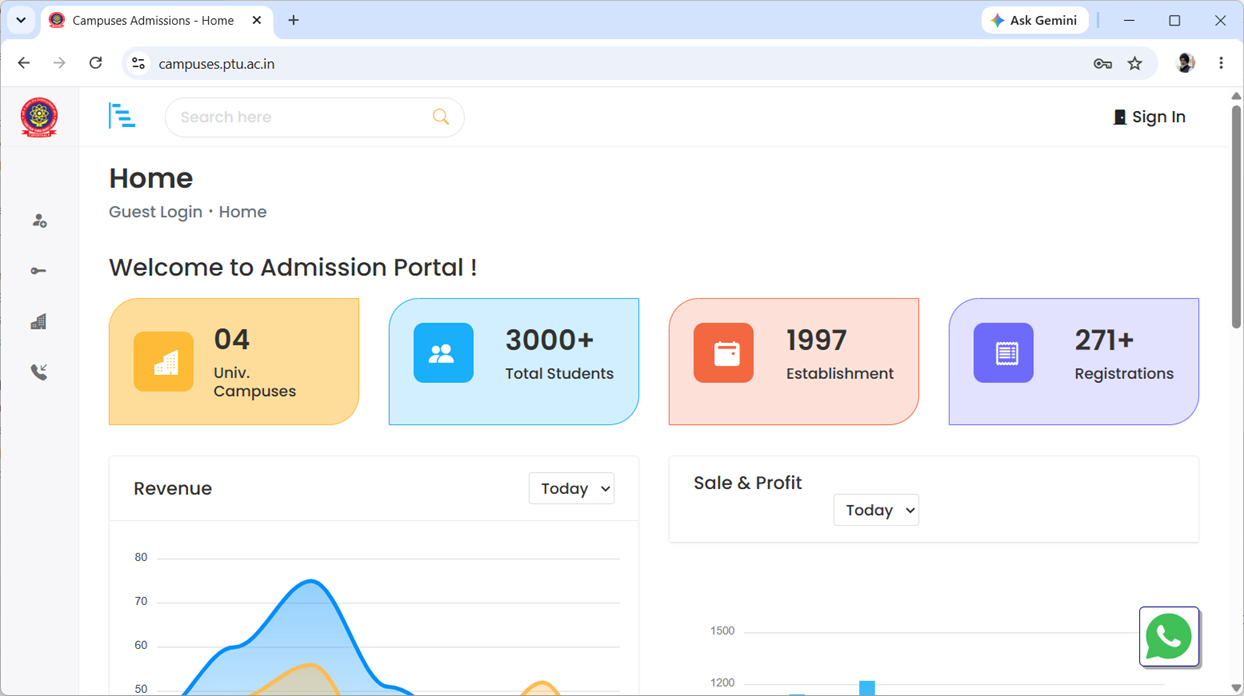Click the Home page title
This screenshot has width=1244, height=696.
pyautogui.click(x=151, y=178)
